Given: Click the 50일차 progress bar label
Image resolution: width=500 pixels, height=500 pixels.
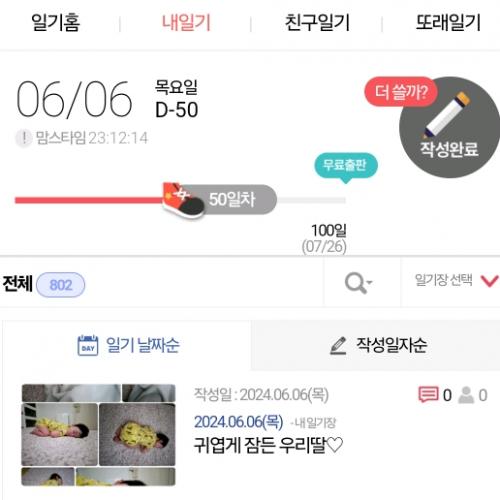Looking at the screenshot, I should pos(231,199).
